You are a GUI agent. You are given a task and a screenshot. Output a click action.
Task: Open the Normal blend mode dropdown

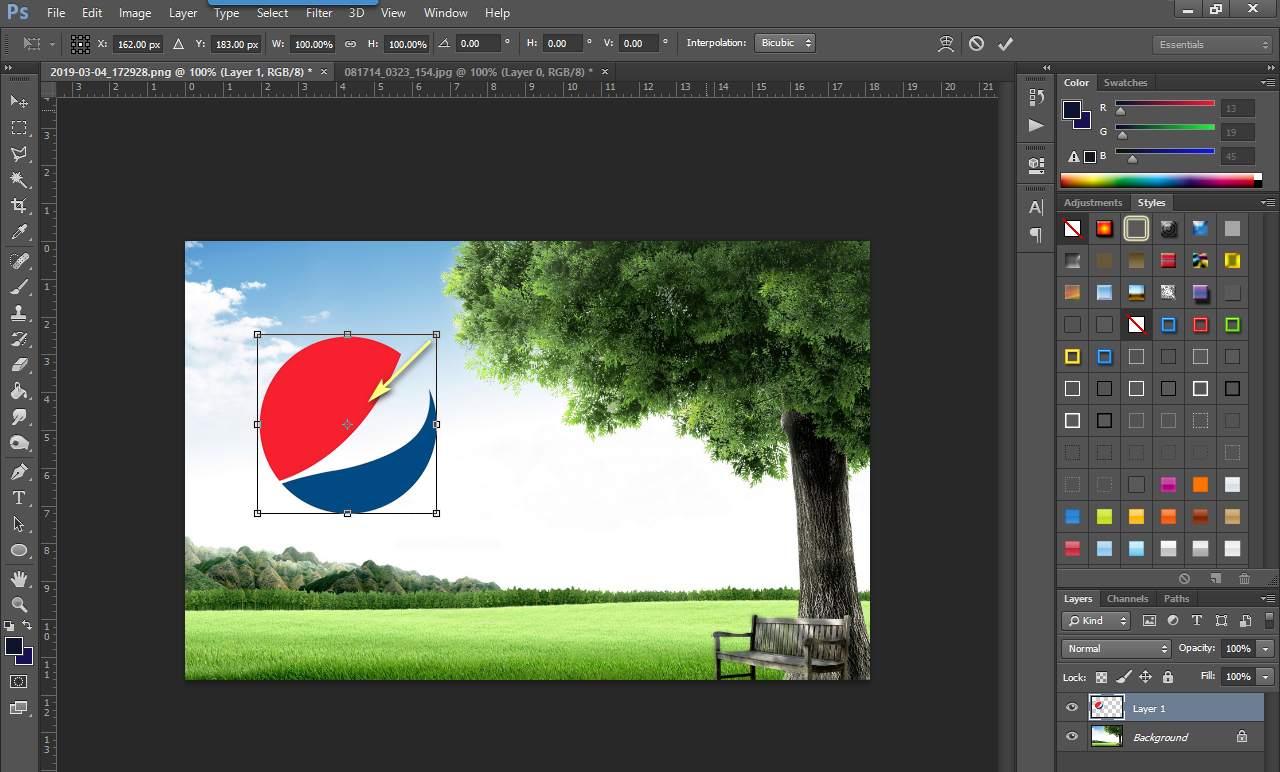pos(1115,649)
